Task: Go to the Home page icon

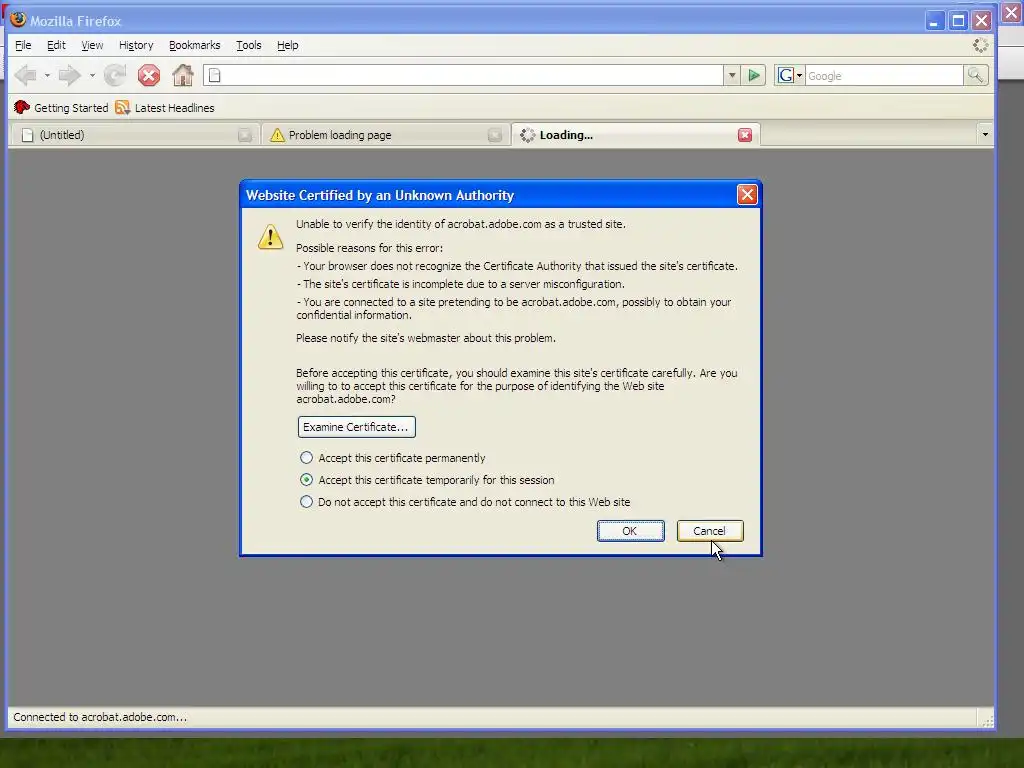Action: click(x=183, y=75)
